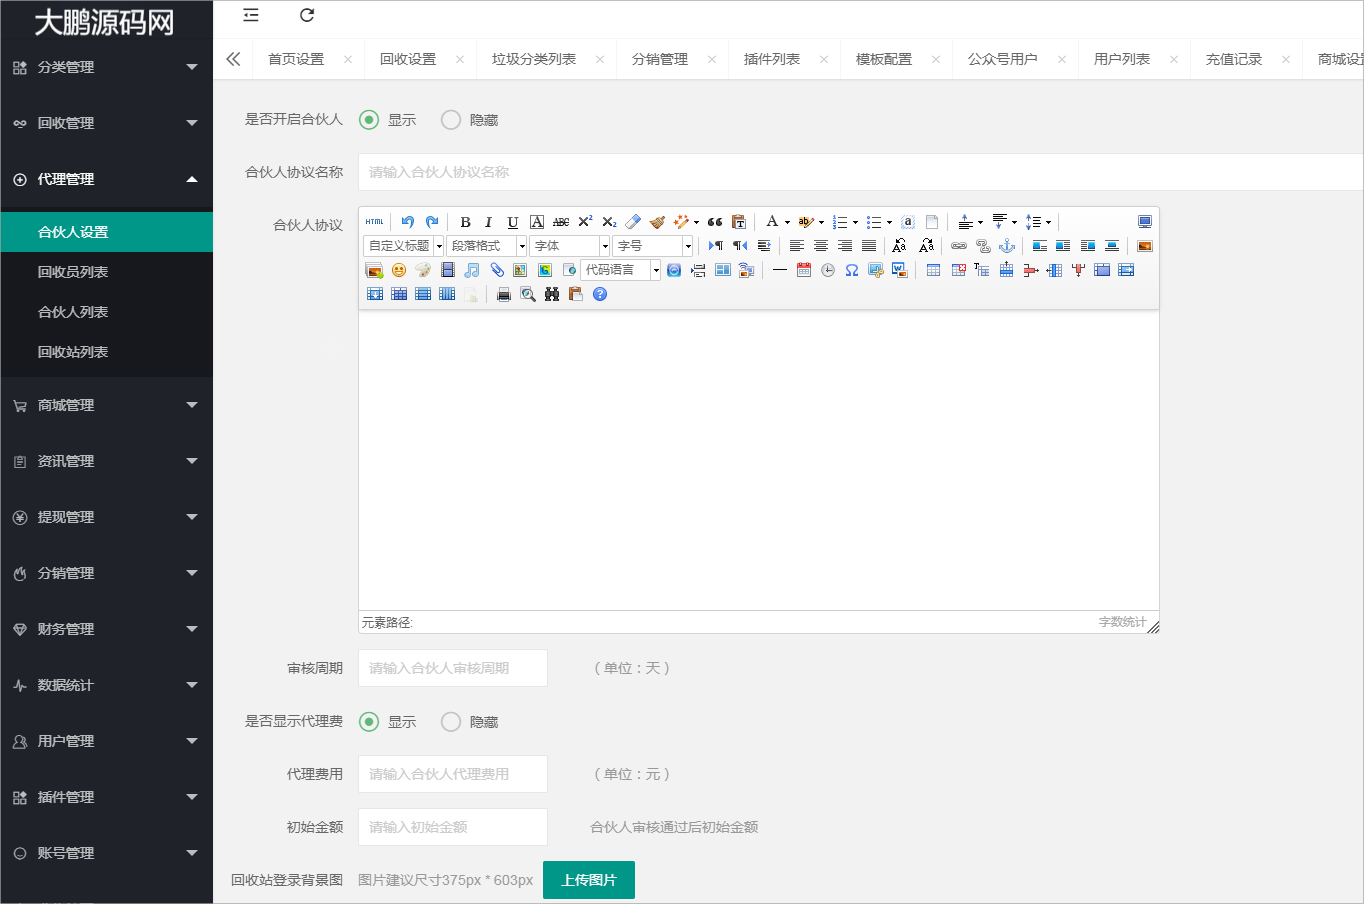Open the find-and-replace binoculars icon

click(x=550, y=293)
